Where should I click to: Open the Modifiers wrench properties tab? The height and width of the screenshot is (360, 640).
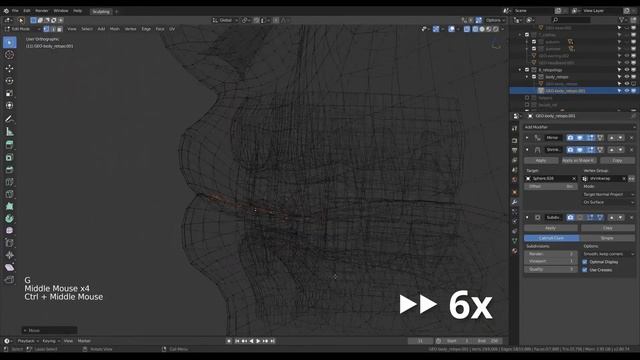click(x=515, y=202)
